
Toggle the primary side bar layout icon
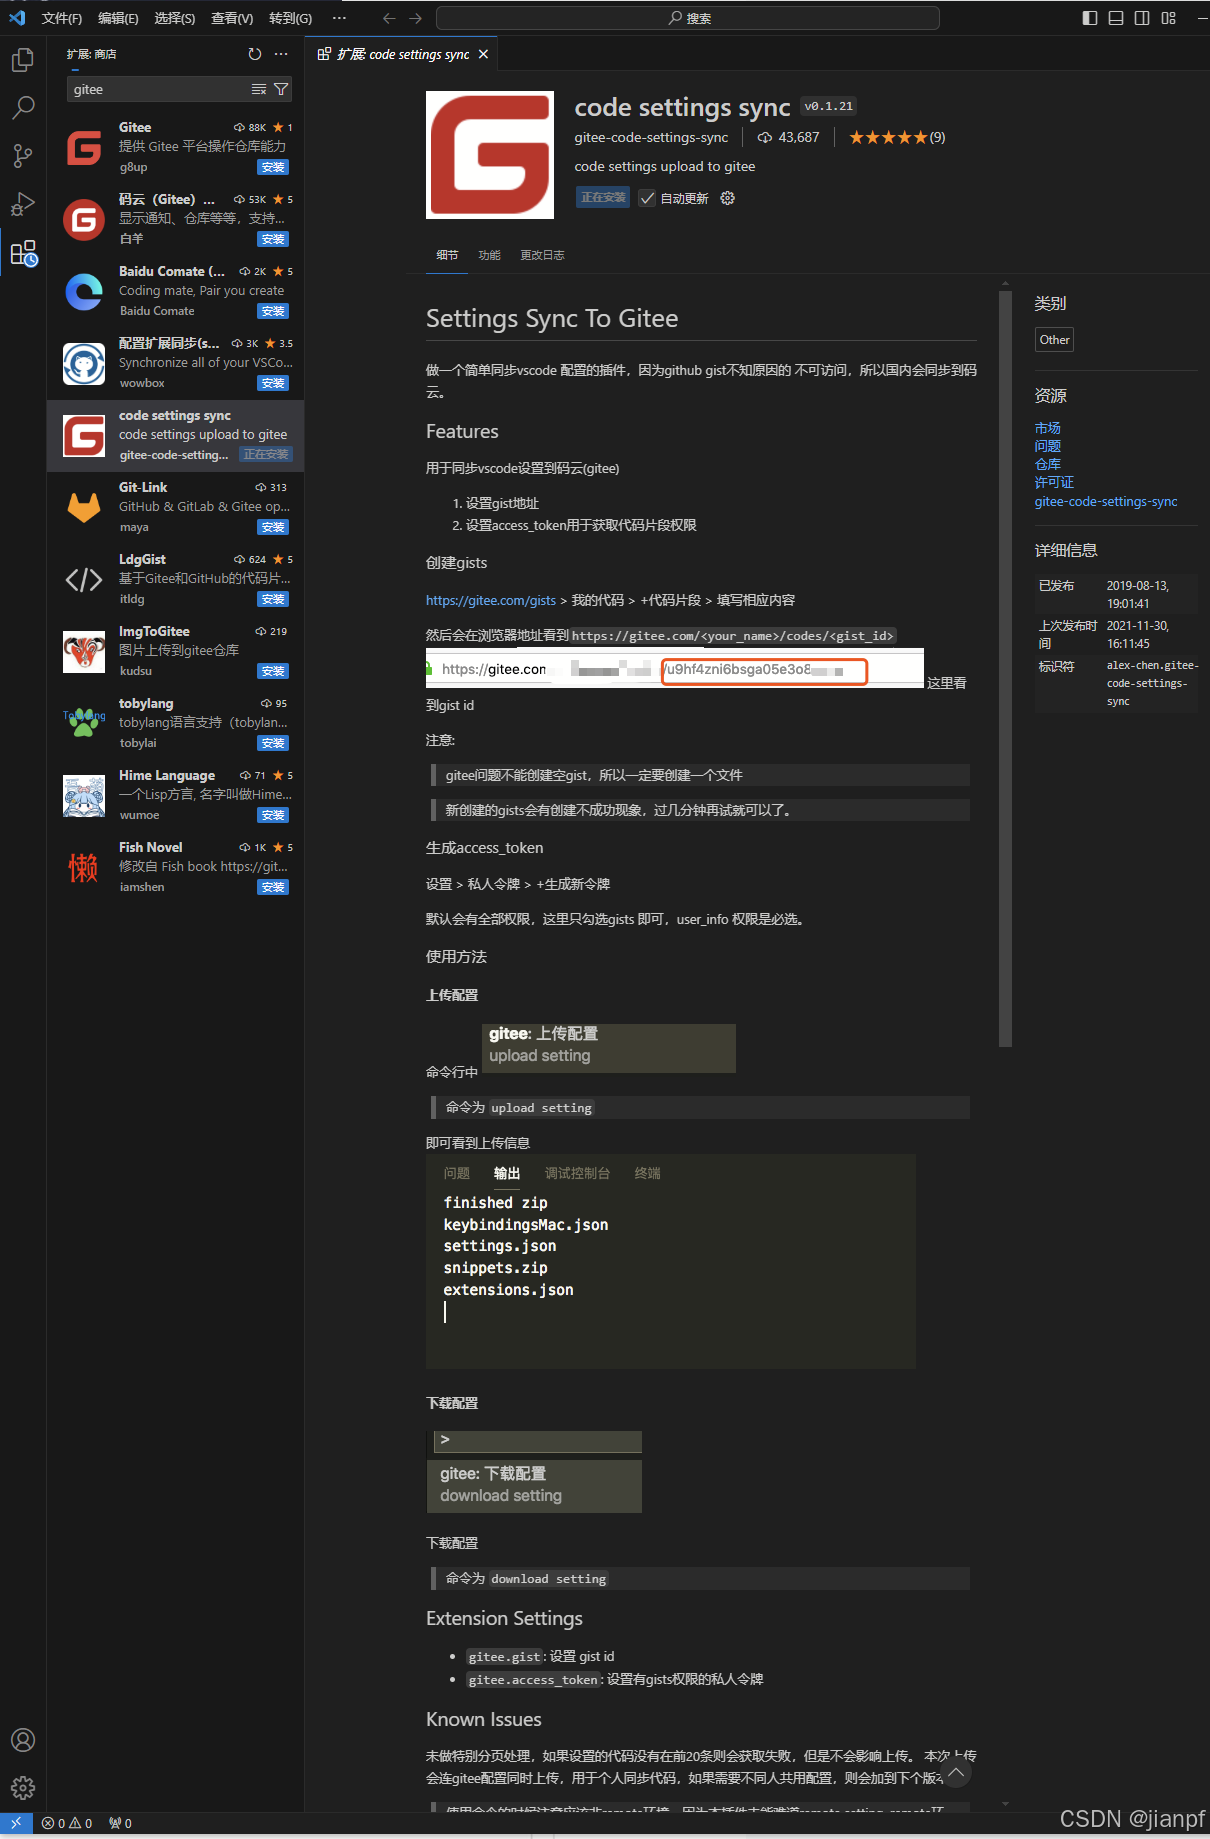1090,18
